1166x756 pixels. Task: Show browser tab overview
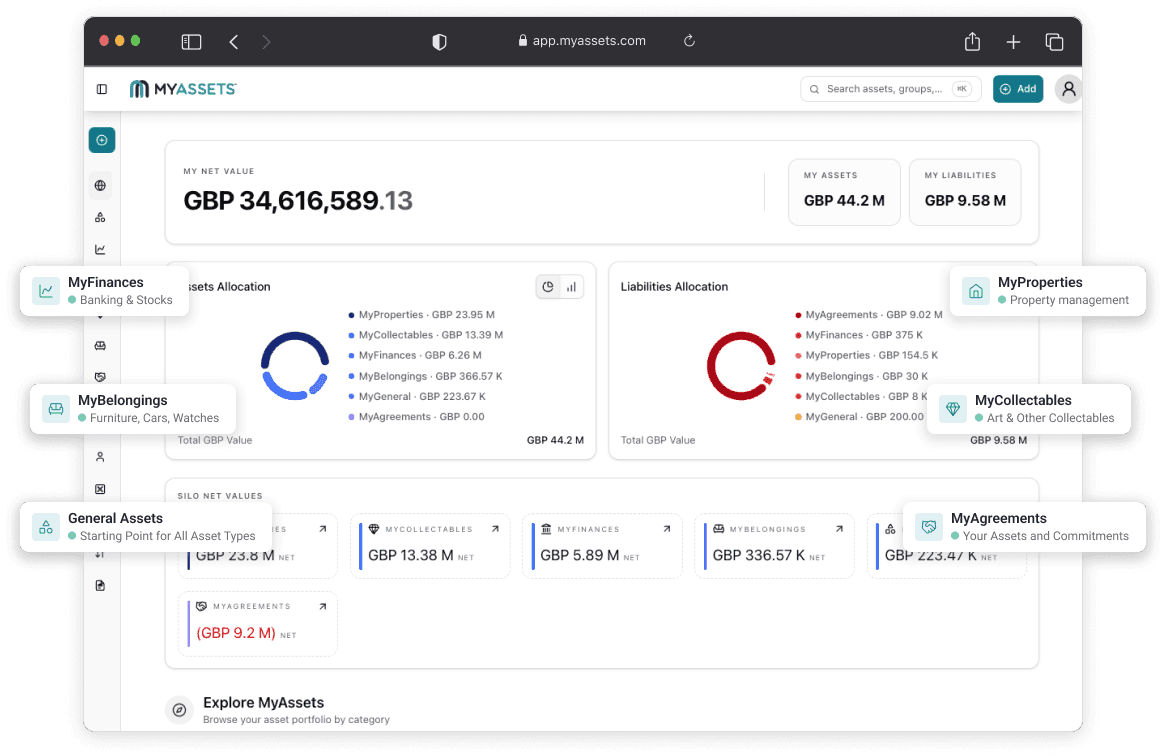(x=1054, y=42)
